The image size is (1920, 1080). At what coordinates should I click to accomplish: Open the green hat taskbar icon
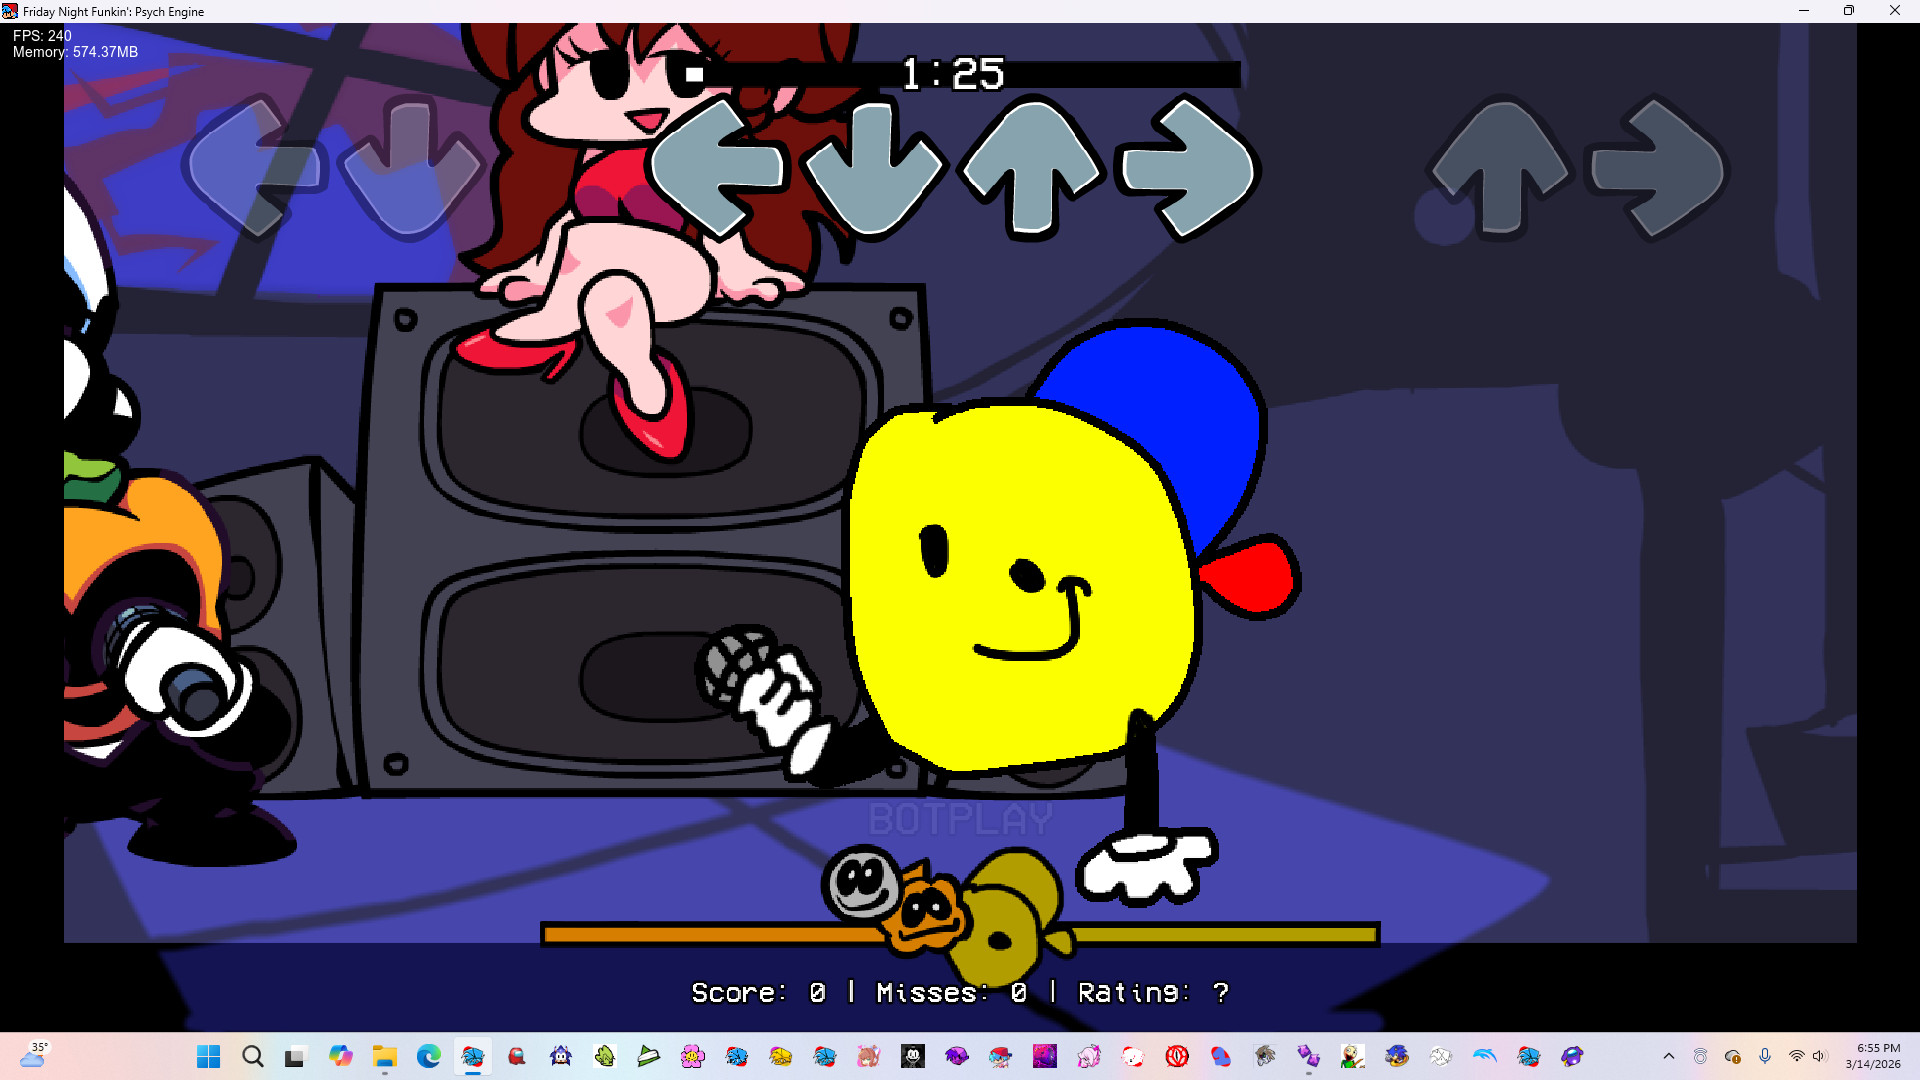click(648, 1056)
